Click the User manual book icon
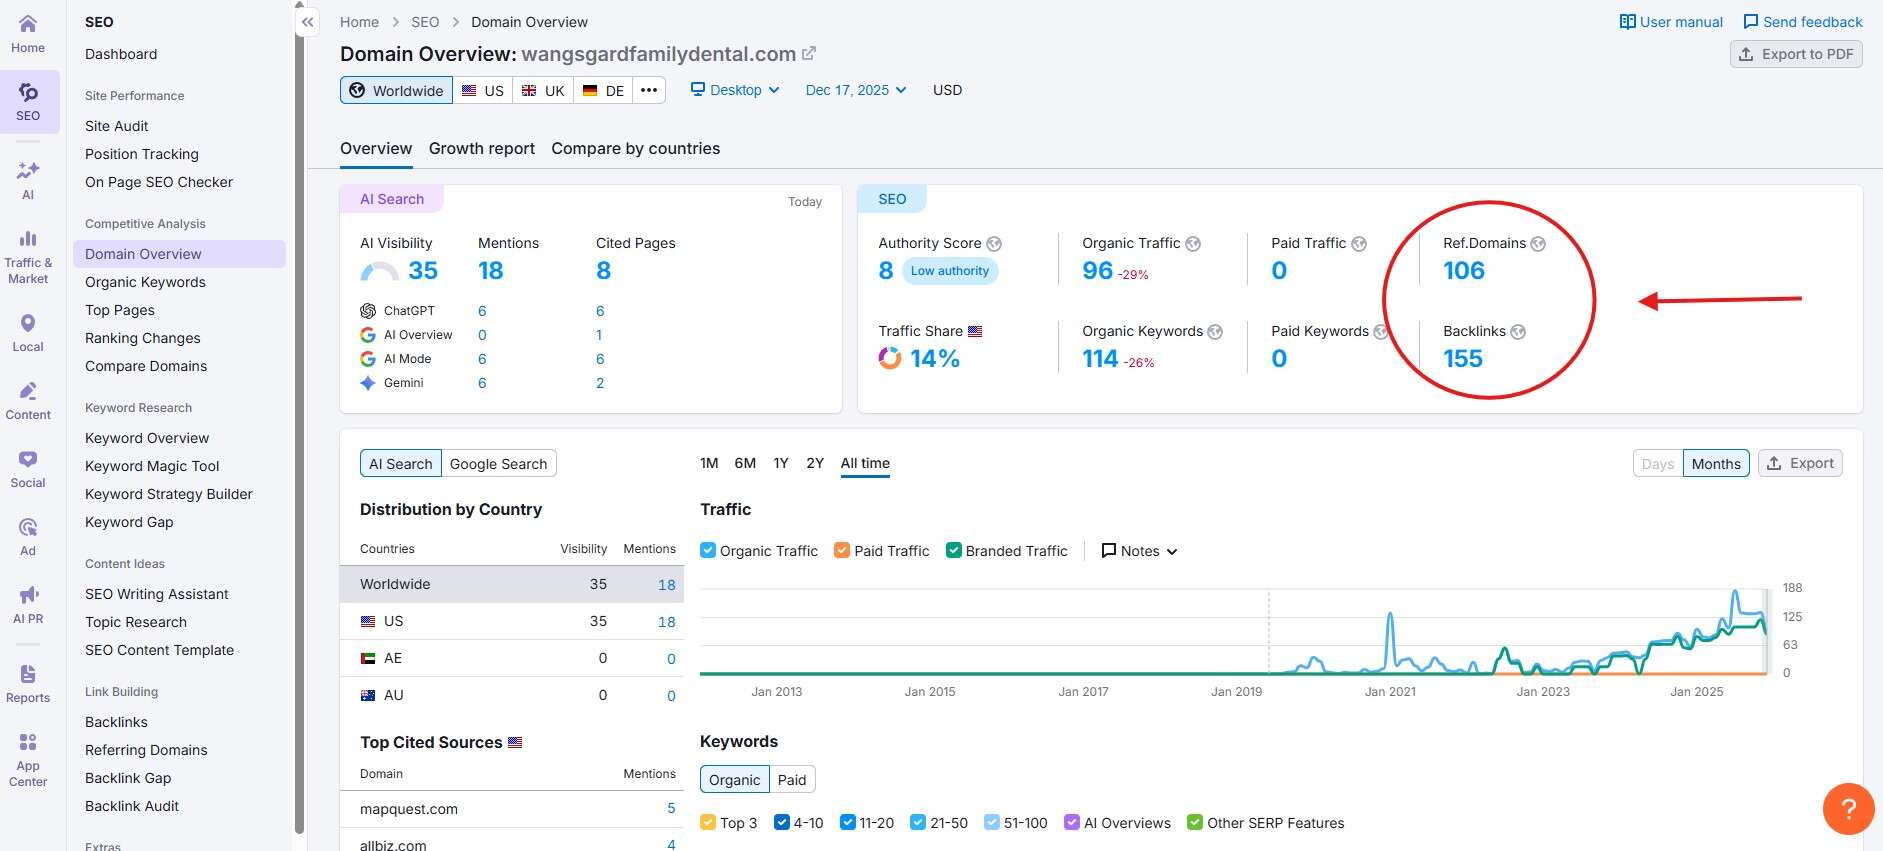This screenshot has height=851, width=1883. [x=1627, y=22]
